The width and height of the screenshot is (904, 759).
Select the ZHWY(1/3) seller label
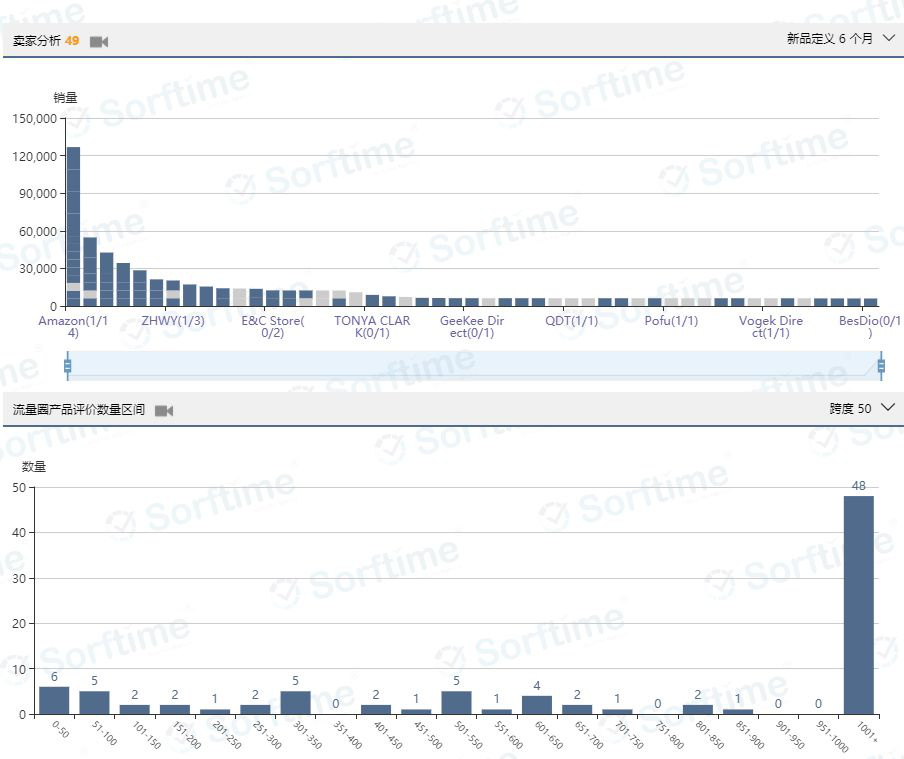172,321
